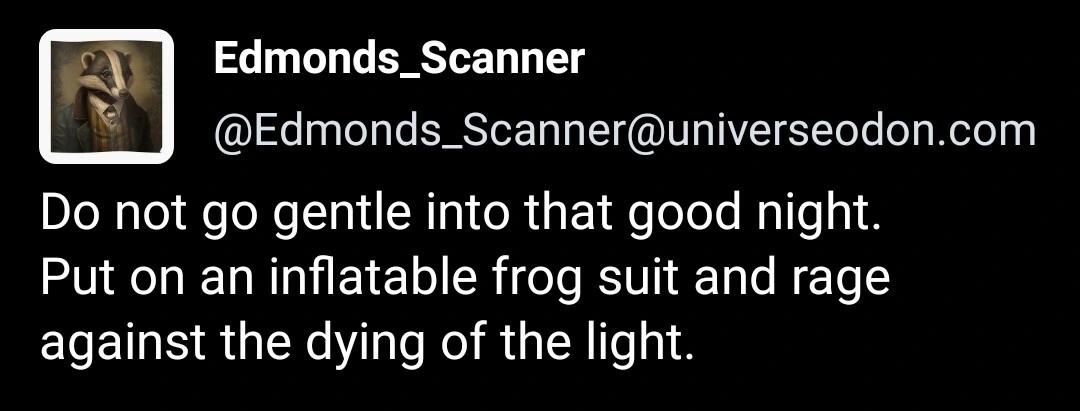1080x411 pixels.
Task: Click the word 'Do' starting the post
Action: (x=67, y=216)
